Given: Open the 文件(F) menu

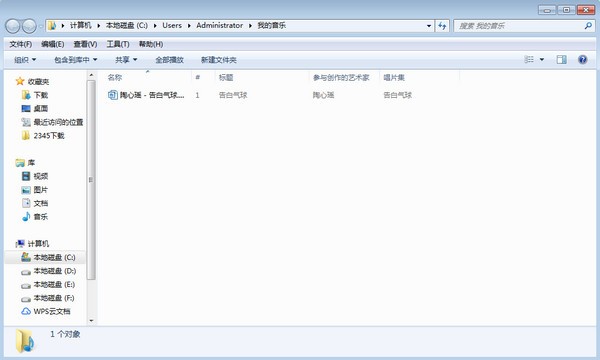Looking at the screenshot, I should [x=21, y=44].
